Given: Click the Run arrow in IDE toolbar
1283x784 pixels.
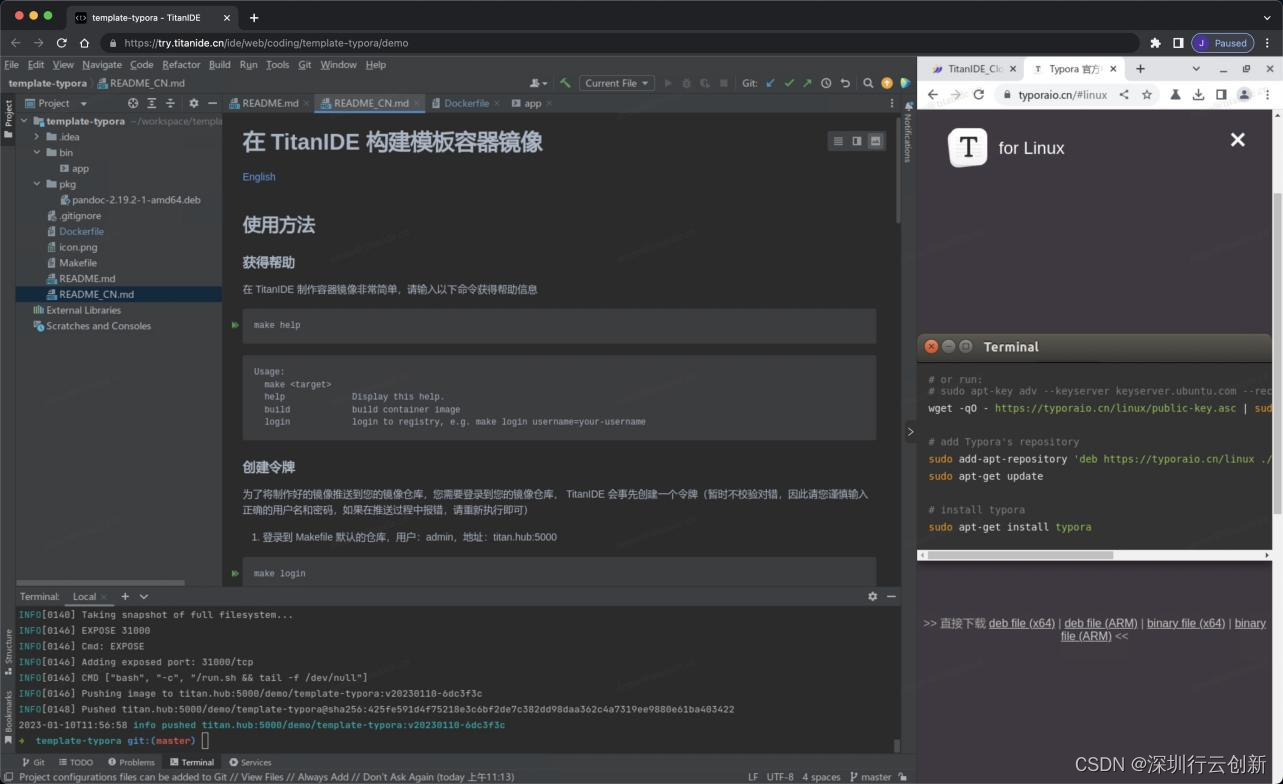Looking at the screenshot, I should [x=668, y=83].
